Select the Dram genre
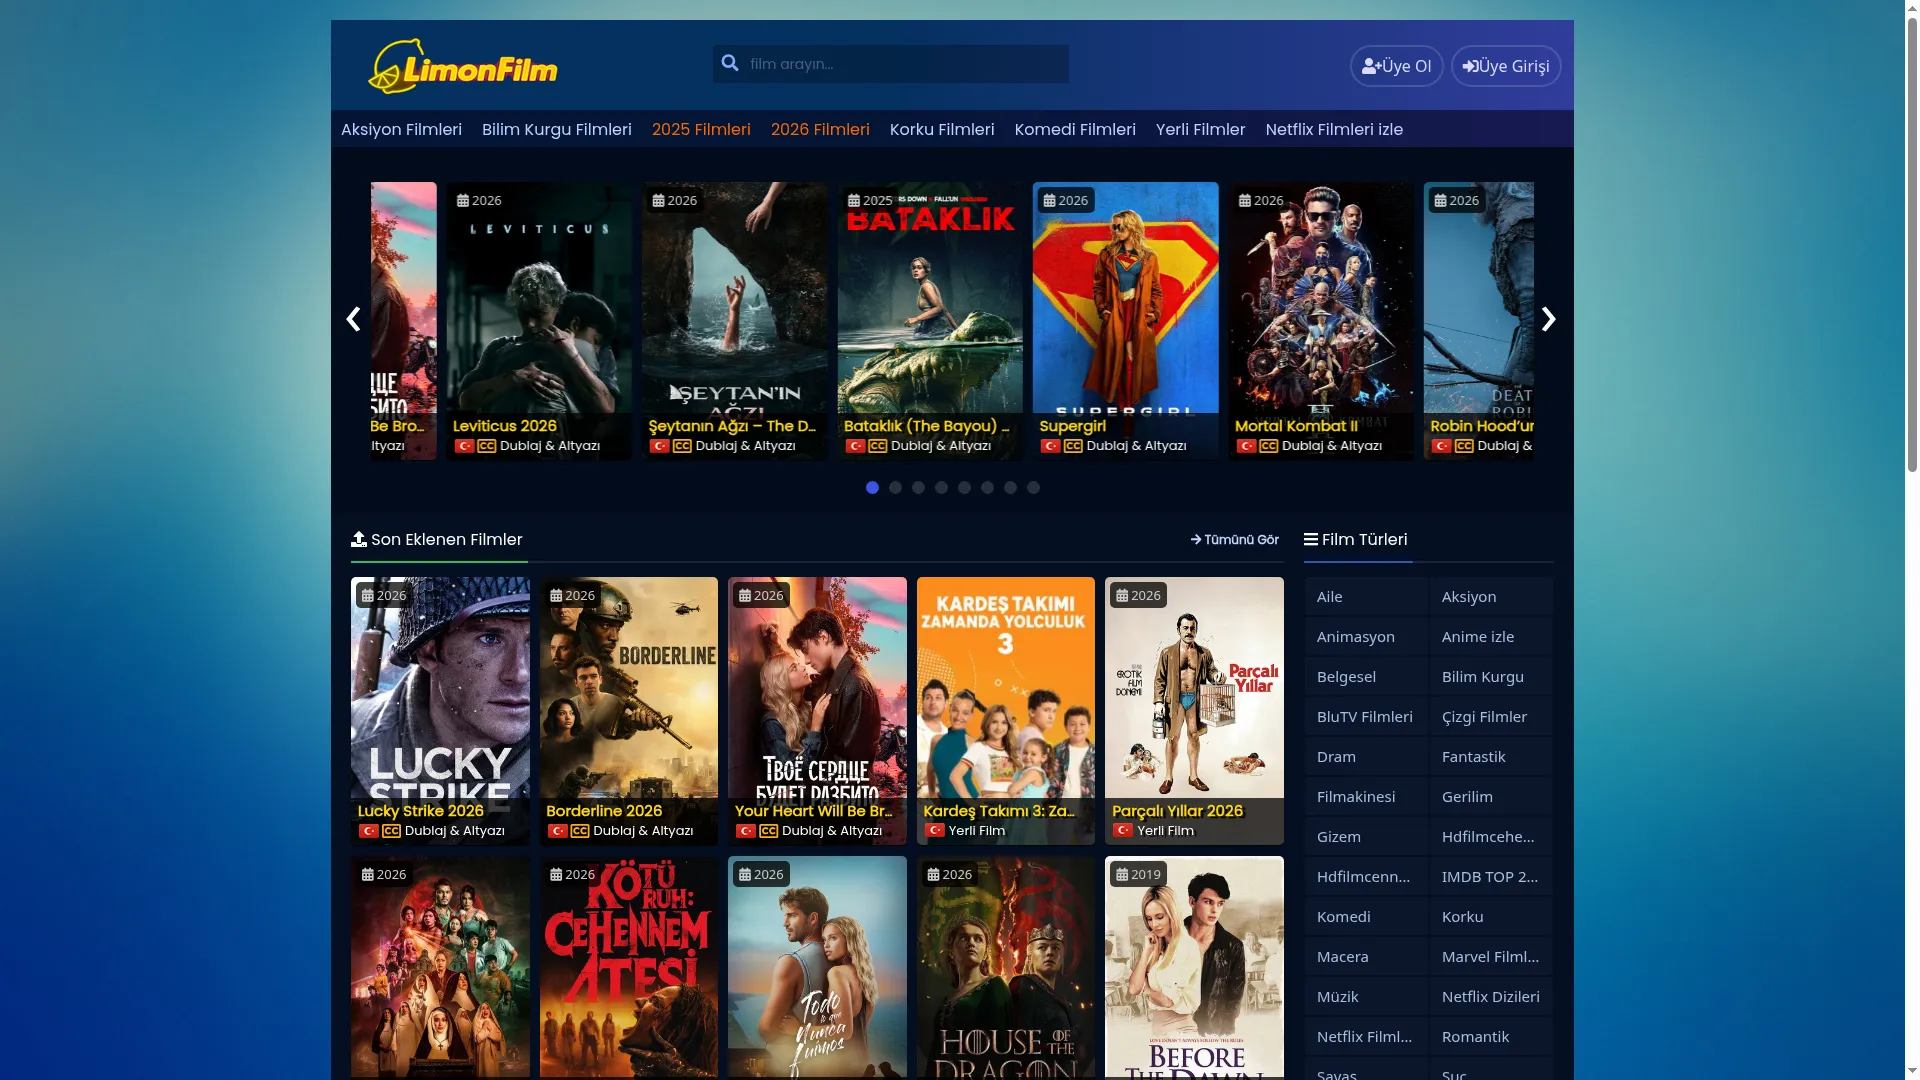 point(1366,756)
